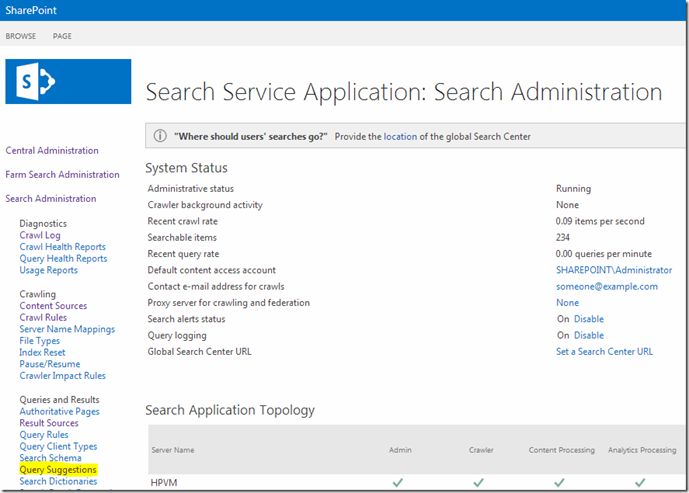Open Pause/Resume page
Screen dimensions: 689x493
coord(50,364)
